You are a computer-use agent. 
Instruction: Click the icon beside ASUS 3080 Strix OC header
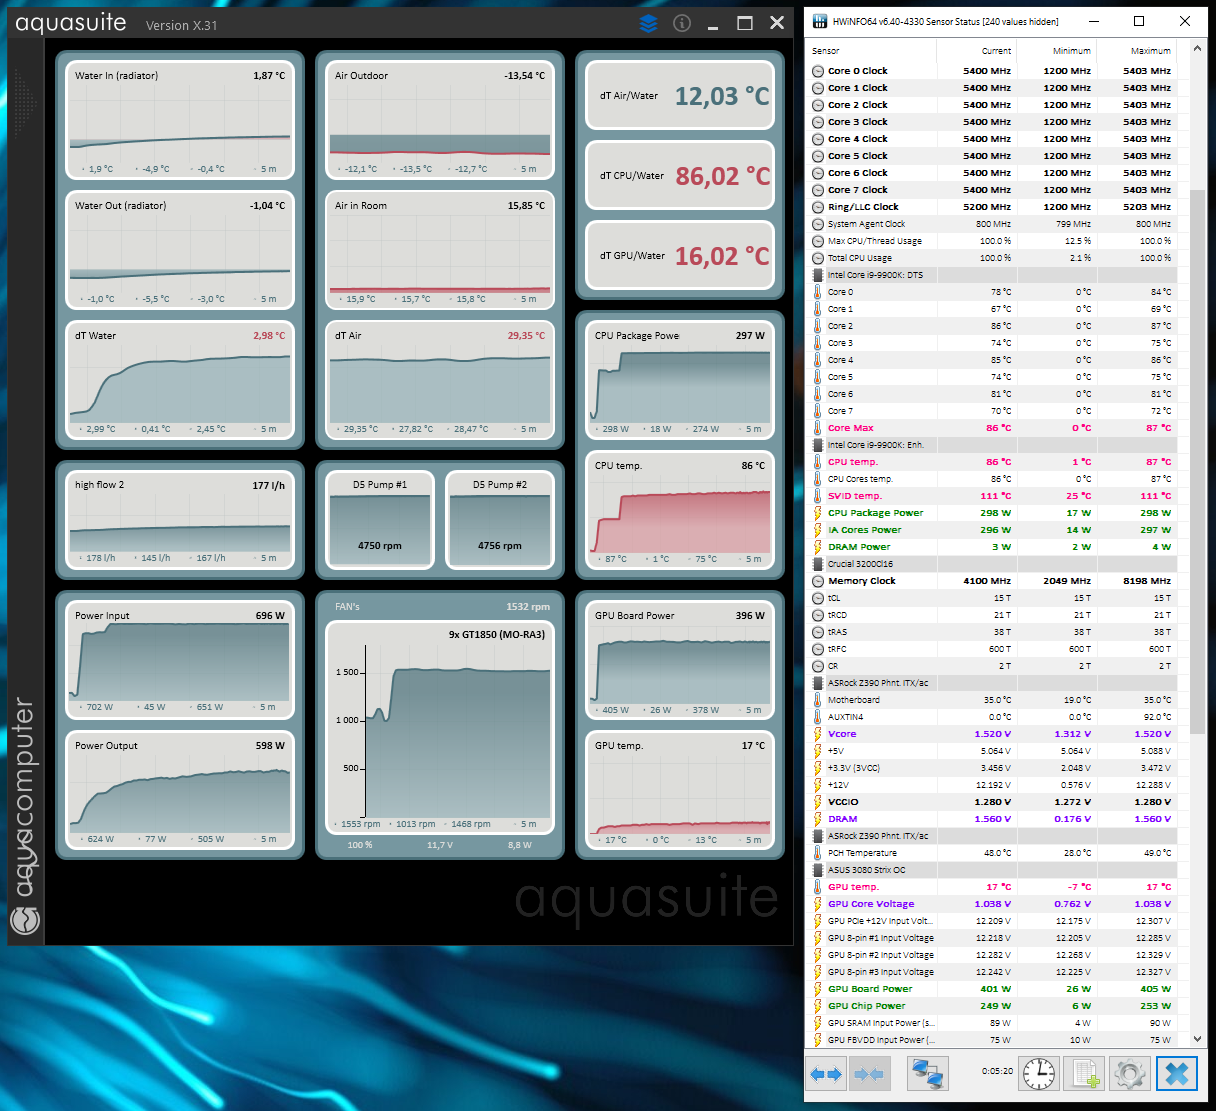818,870
